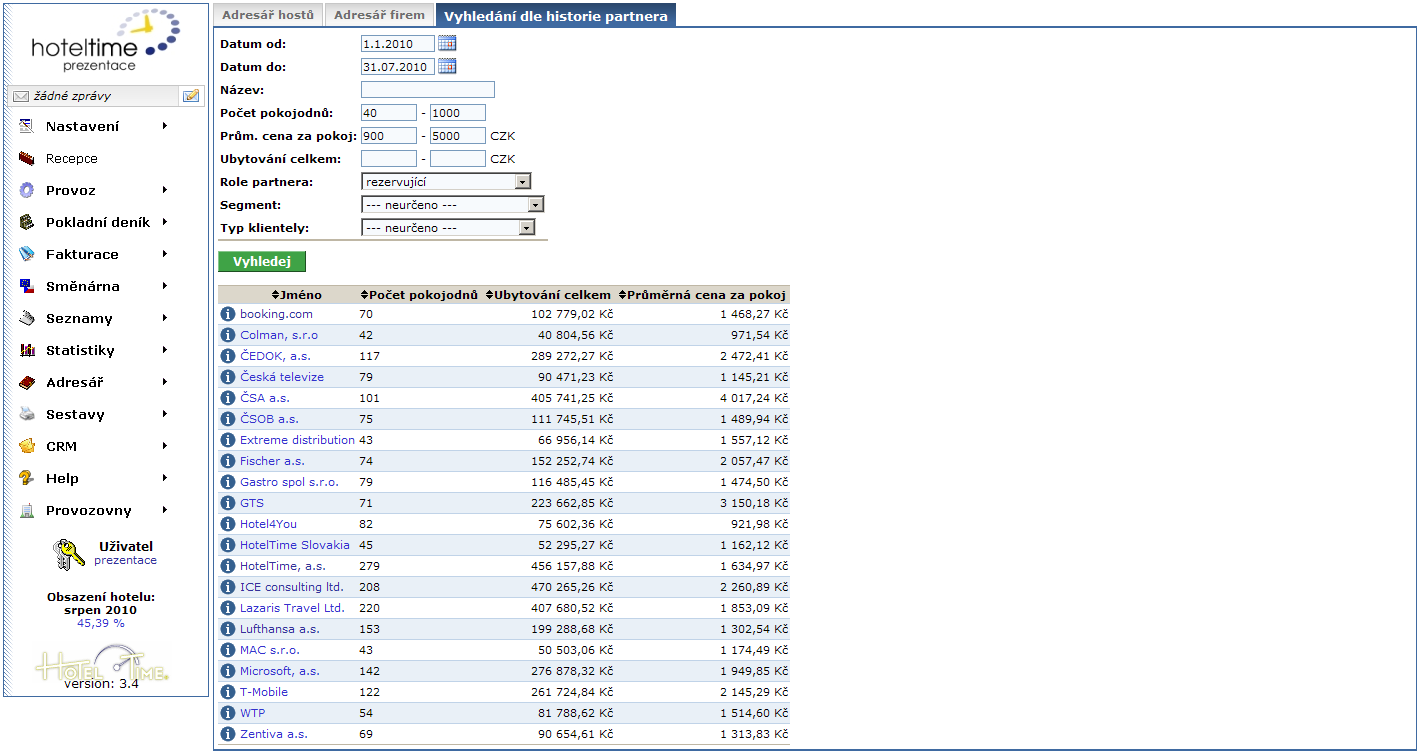1418x754 pixels.
Task: Click info icon for Hotel4You row
Action: point(228,524)
